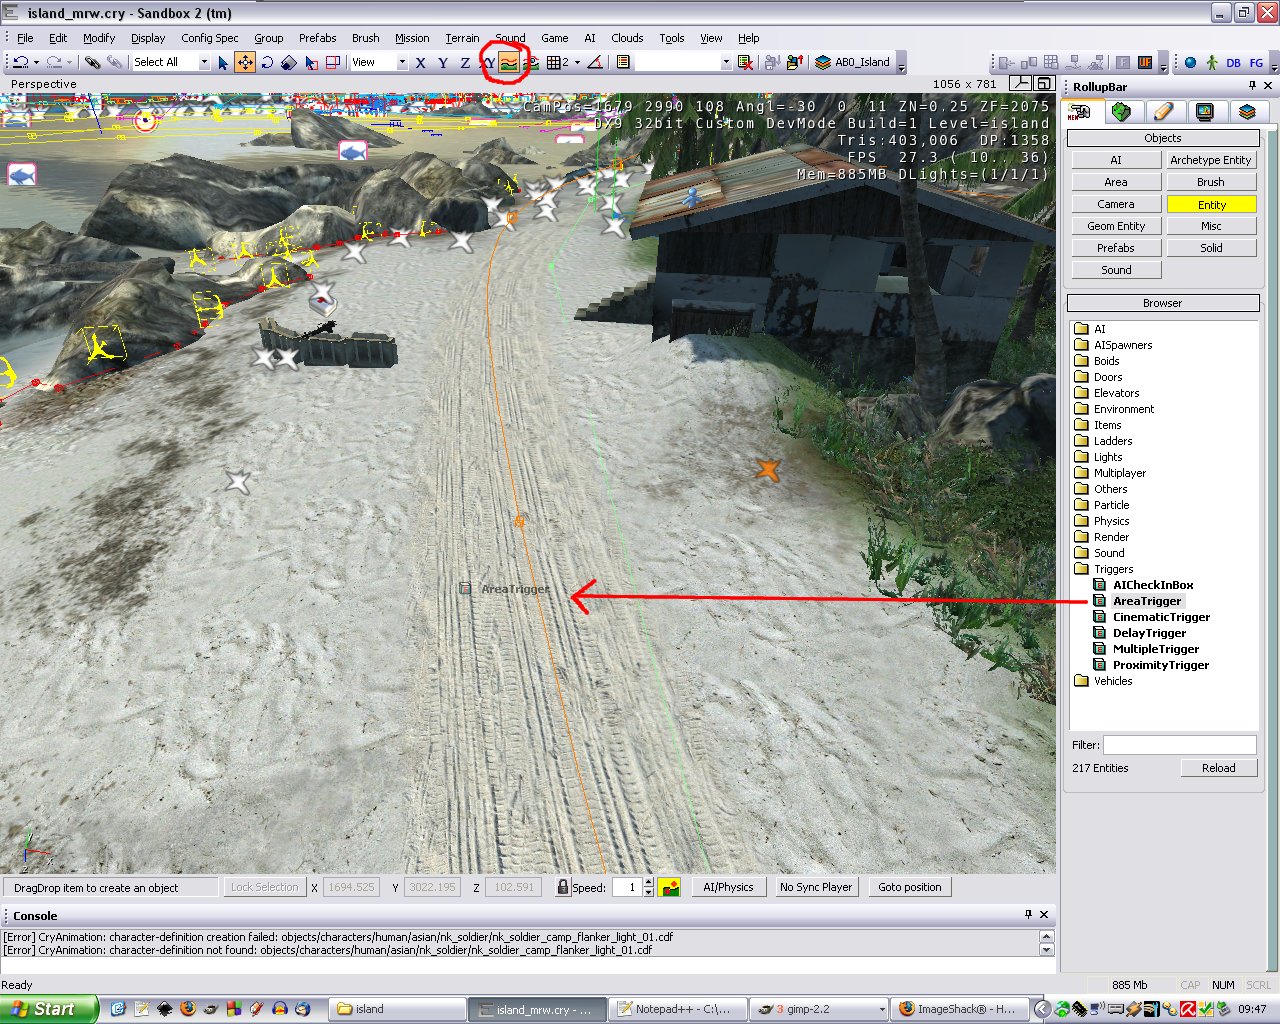Click the terrain collision colored icon
The height and width of the screenshot is (1024, 1280).
point(669,887)
